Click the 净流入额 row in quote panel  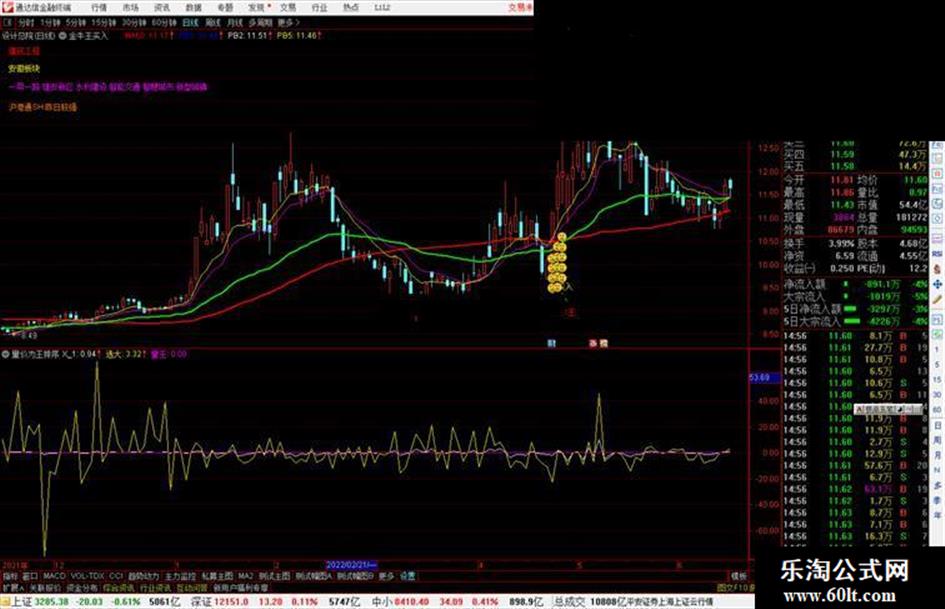pyautogui.click(x=855, y=284)
